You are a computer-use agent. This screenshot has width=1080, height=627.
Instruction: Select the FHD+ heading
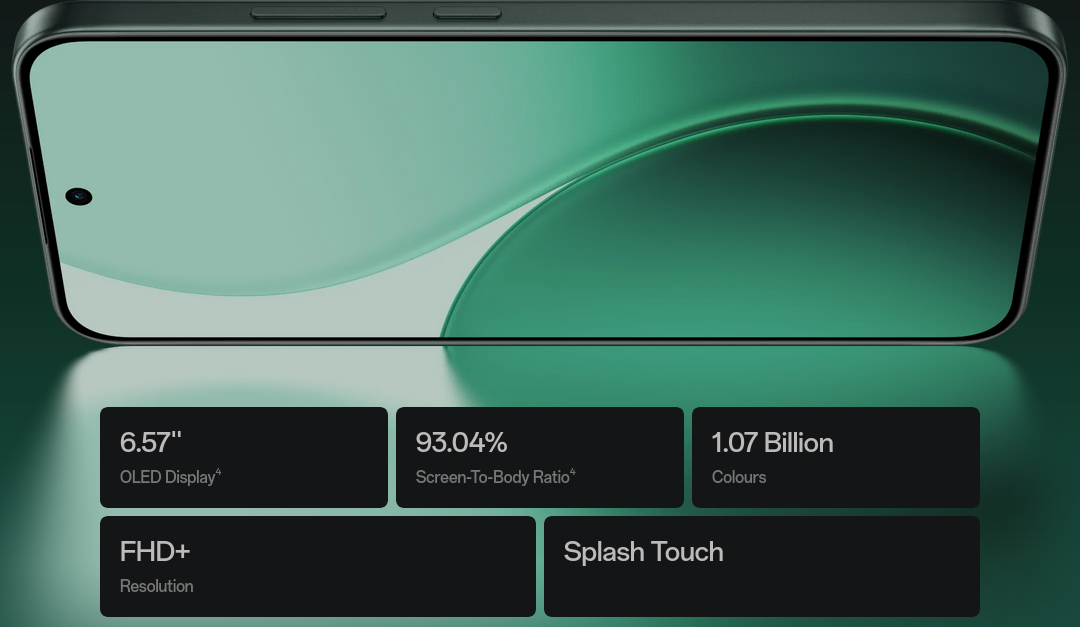(x=155, y=552)
